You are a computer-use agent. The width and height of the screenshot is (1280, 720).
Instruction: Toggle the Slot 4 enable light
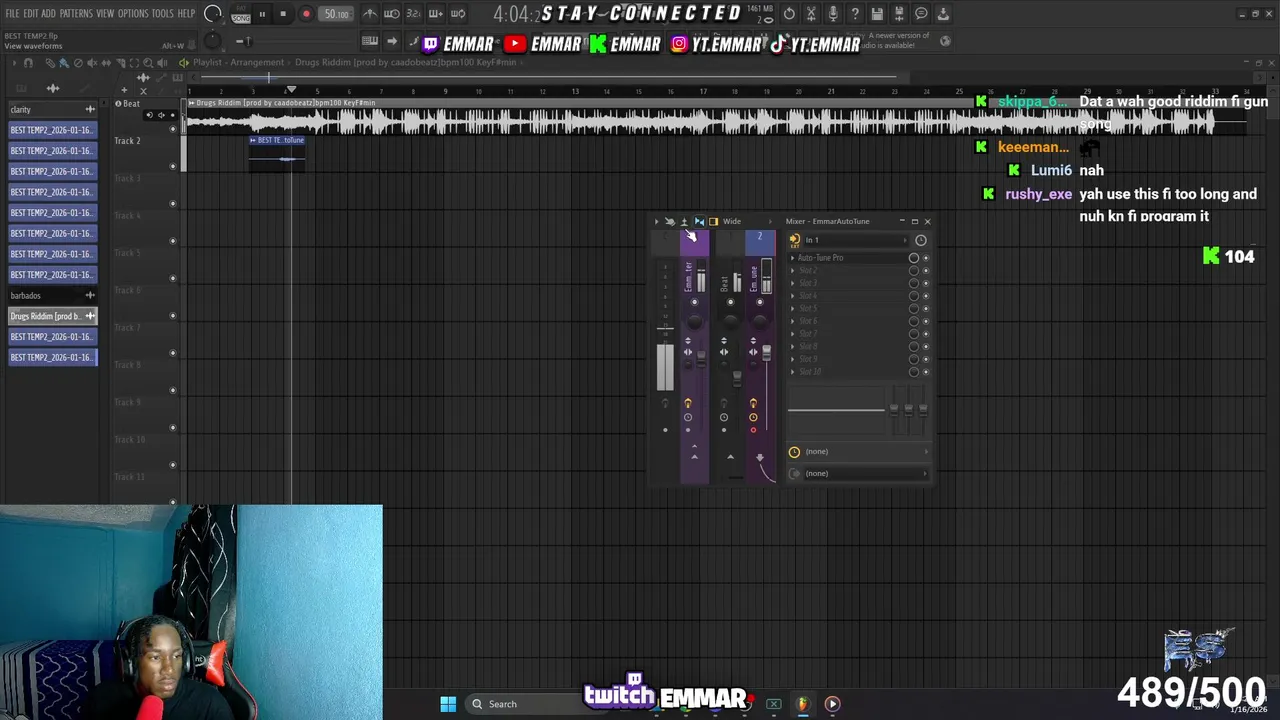pos(925,296)
